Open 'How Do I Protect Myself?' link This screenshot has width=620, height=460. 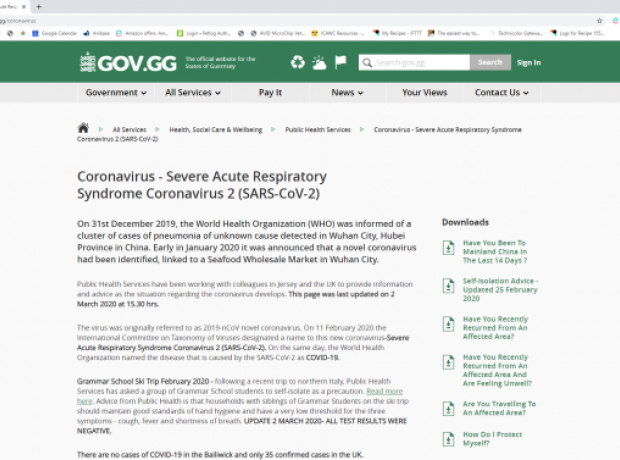[492, 439]
